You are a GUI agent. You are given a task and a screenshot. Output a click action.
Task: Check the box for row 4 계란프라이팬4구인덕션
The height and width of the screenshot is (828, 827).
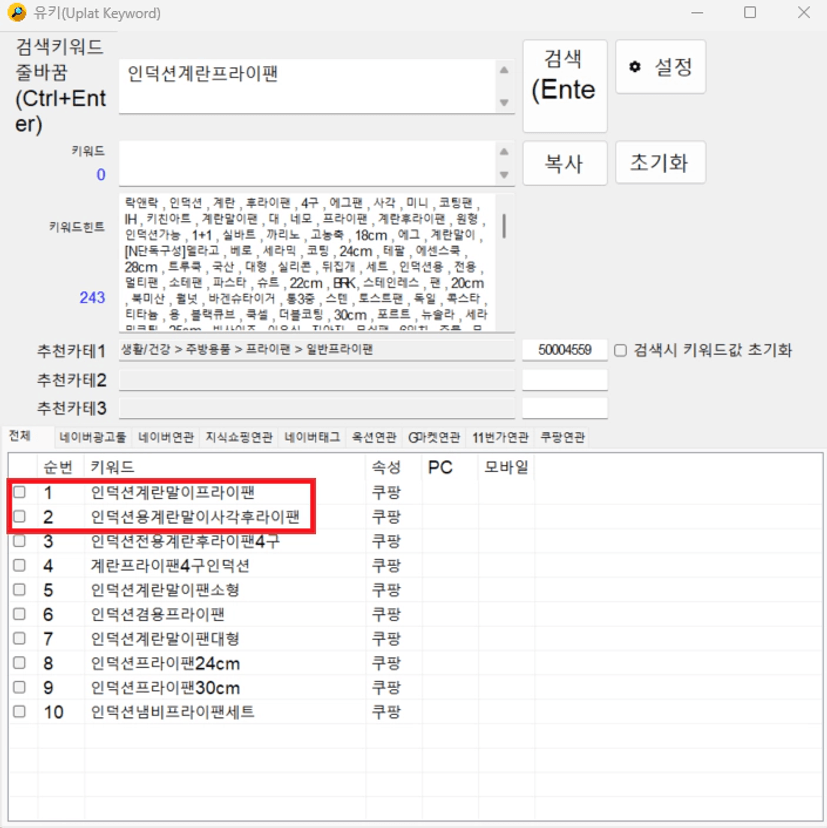(x=20, y=566)
